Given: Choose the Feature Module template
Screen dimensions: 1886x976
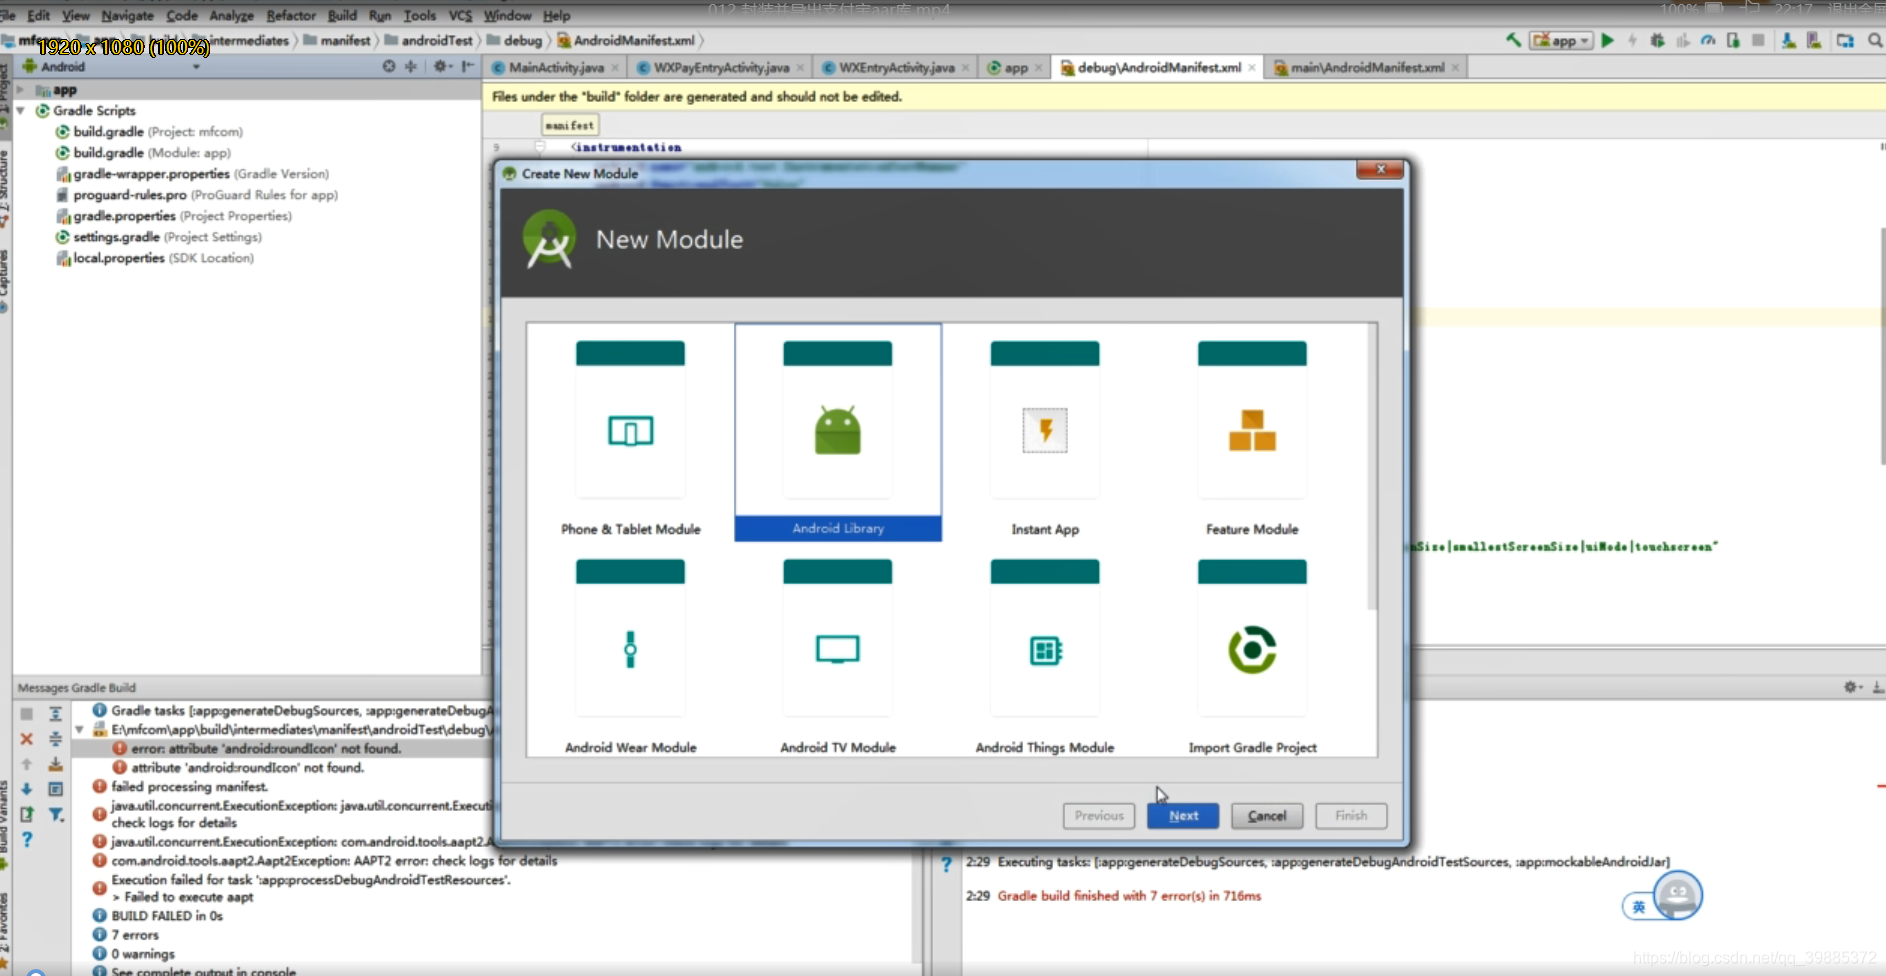Looking at the screenshot, I should tap(1252, 432).
